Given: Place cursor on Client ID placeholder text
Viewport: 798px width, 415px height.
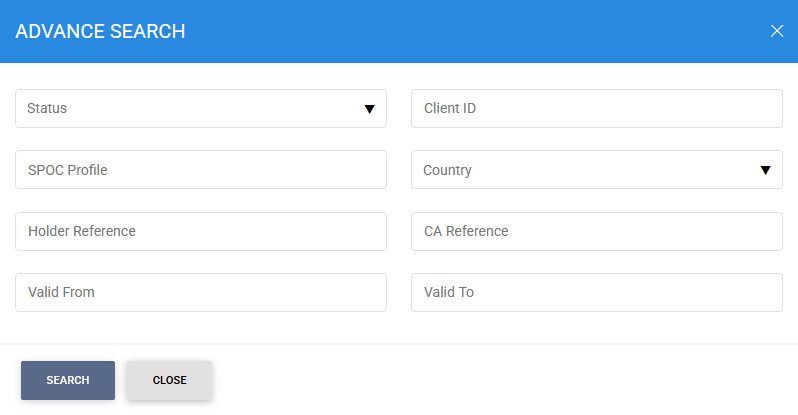Looking at the screenshot, I should pos(450,108).
